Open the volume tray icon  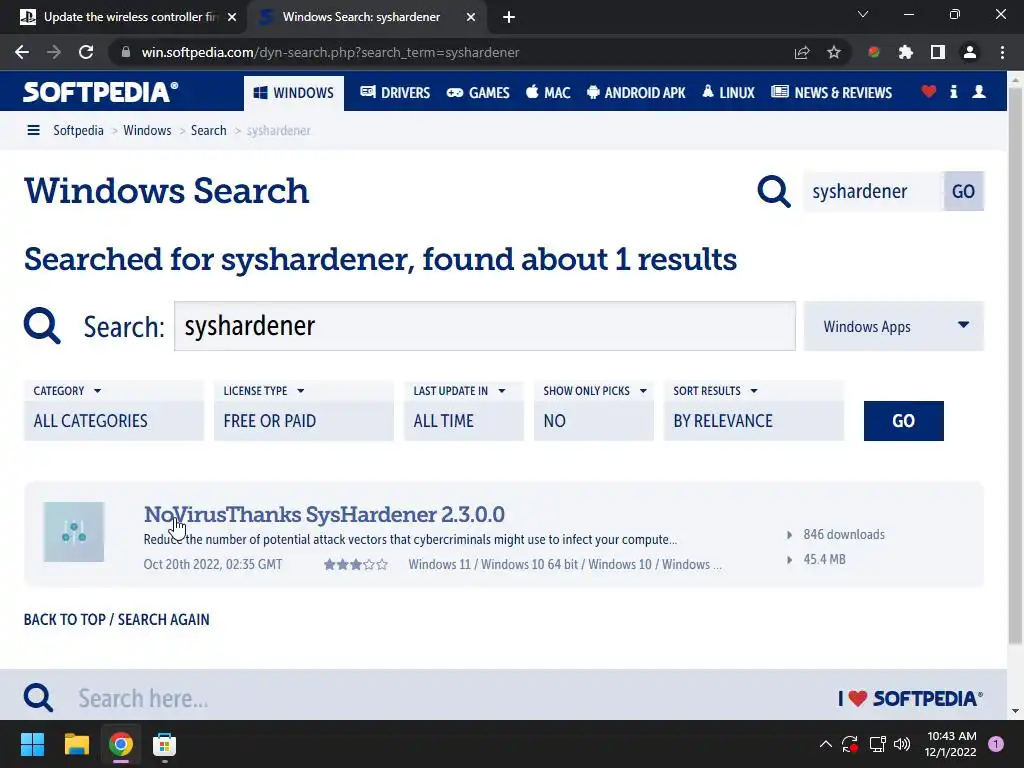(902, 744)
